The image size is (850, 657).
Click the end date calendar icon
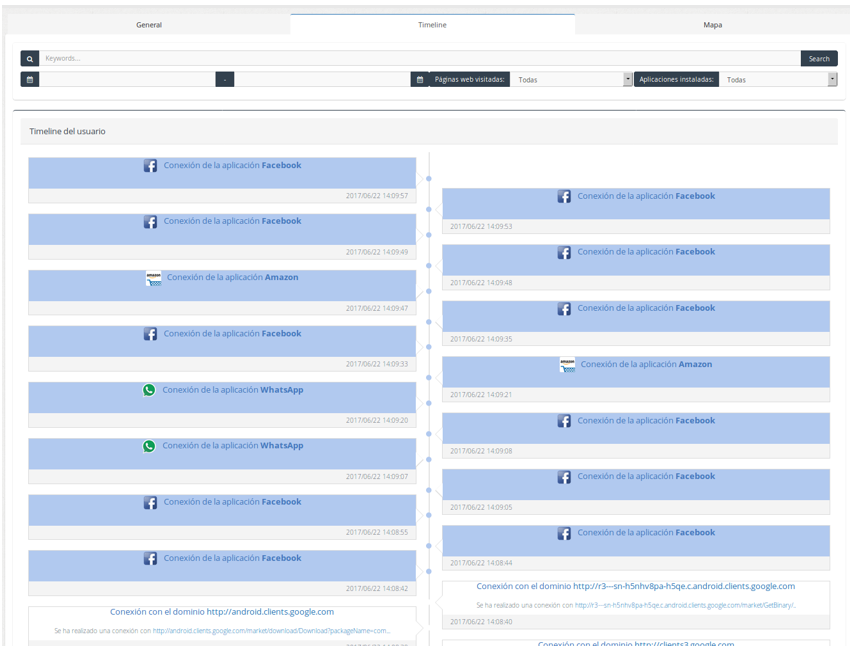[420, 79]
